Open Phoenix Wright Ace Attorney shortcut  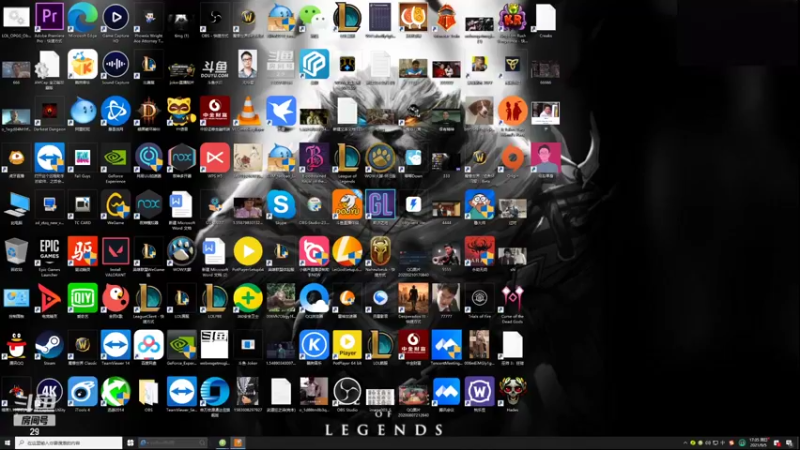coord(149,17)
